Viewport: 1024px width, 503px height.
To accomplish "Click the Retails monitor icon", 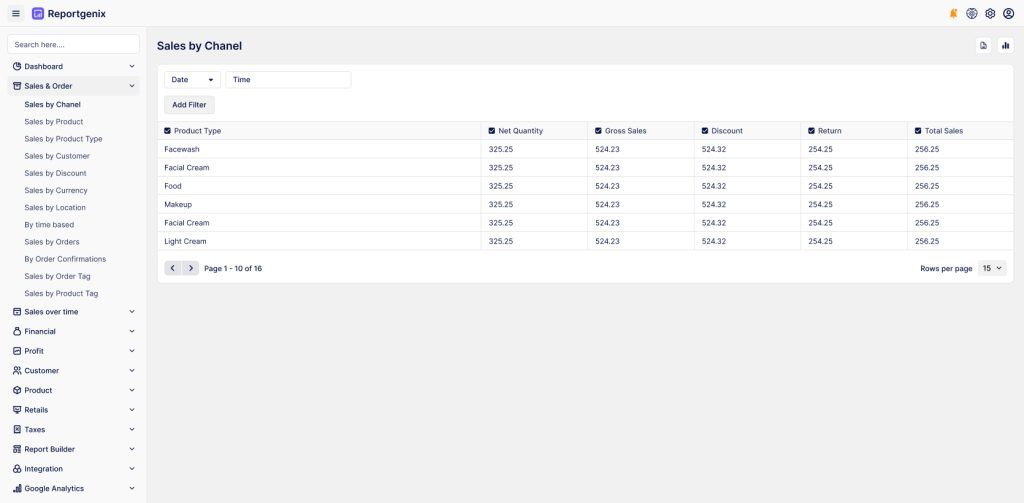I will pyautogui.click(x=17, y=410).
